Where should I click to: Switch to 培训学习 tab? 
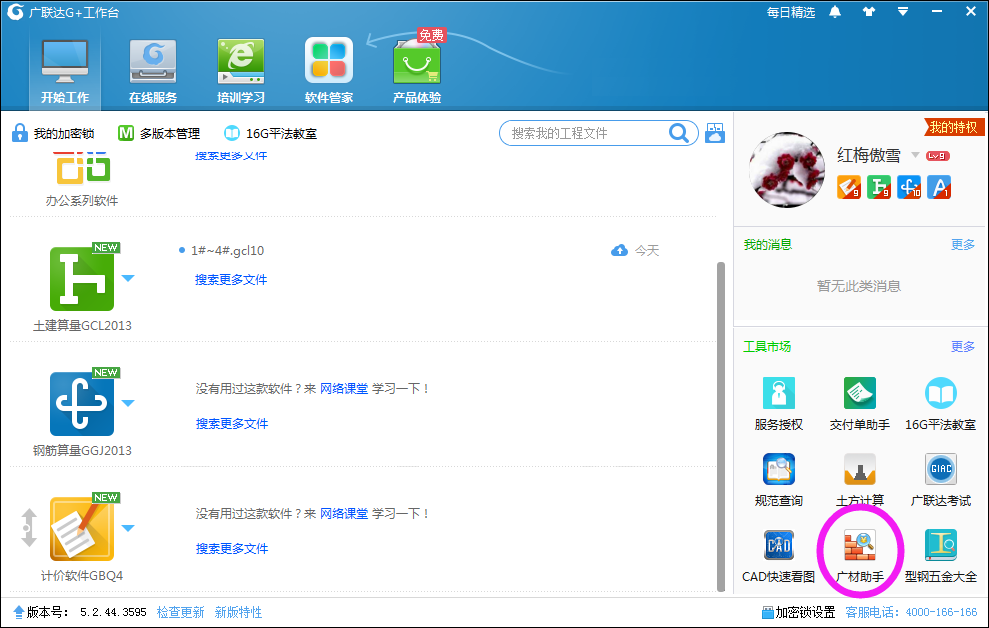pos(240,70)
